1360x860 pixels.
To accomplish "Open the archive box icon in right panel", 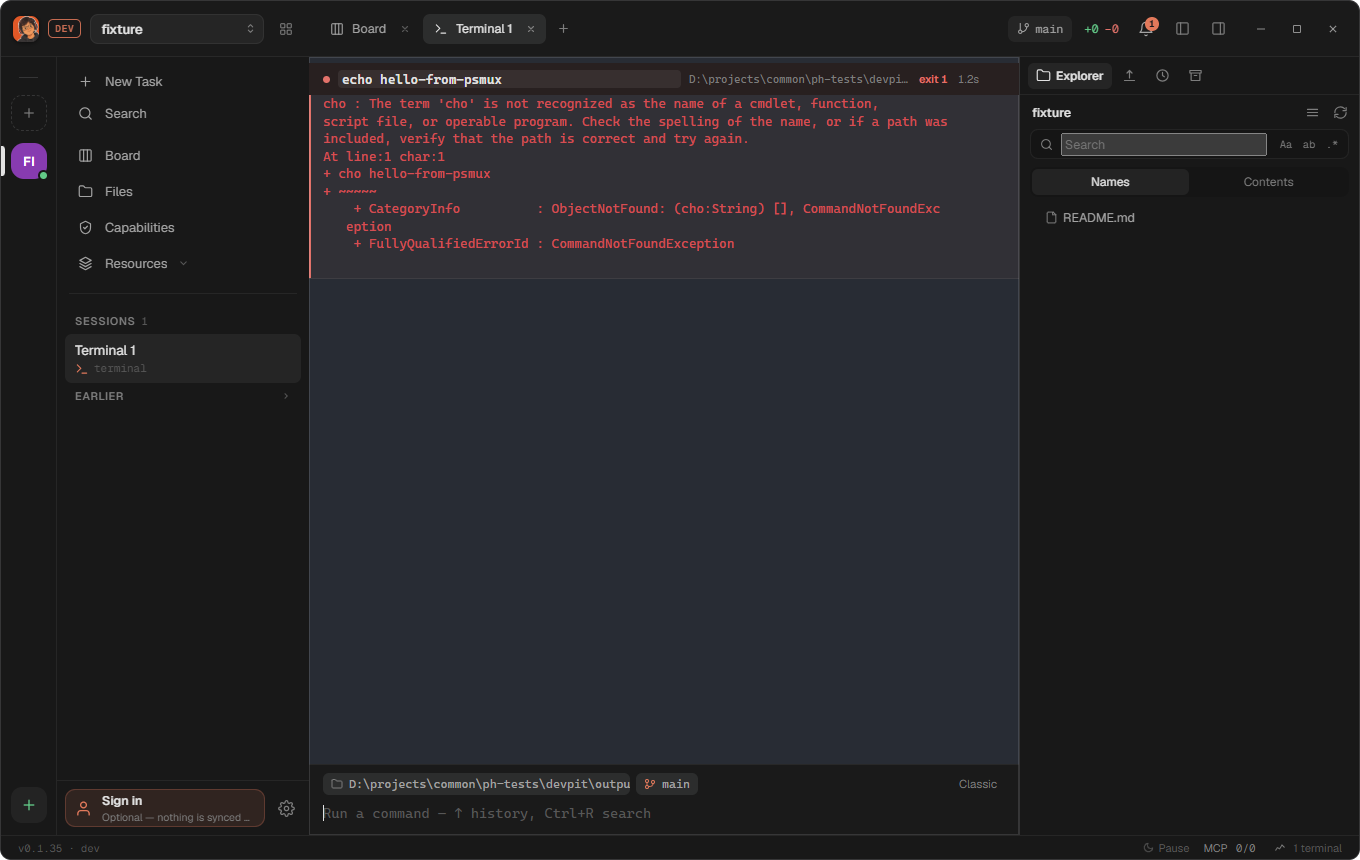I will pos(1195,76).
